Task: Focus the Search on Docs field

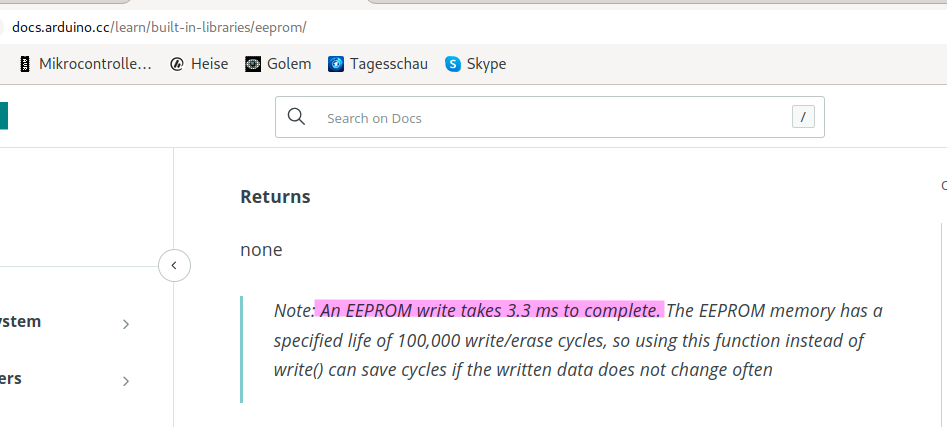Action: click(550, 117)
